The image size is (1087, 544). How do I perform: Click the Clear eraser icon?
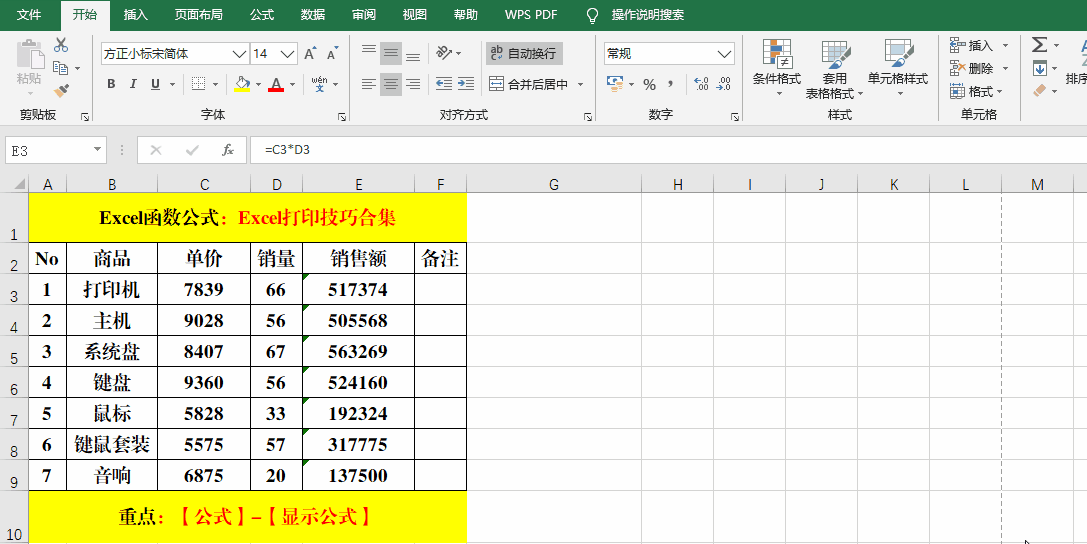point(1039,90)
